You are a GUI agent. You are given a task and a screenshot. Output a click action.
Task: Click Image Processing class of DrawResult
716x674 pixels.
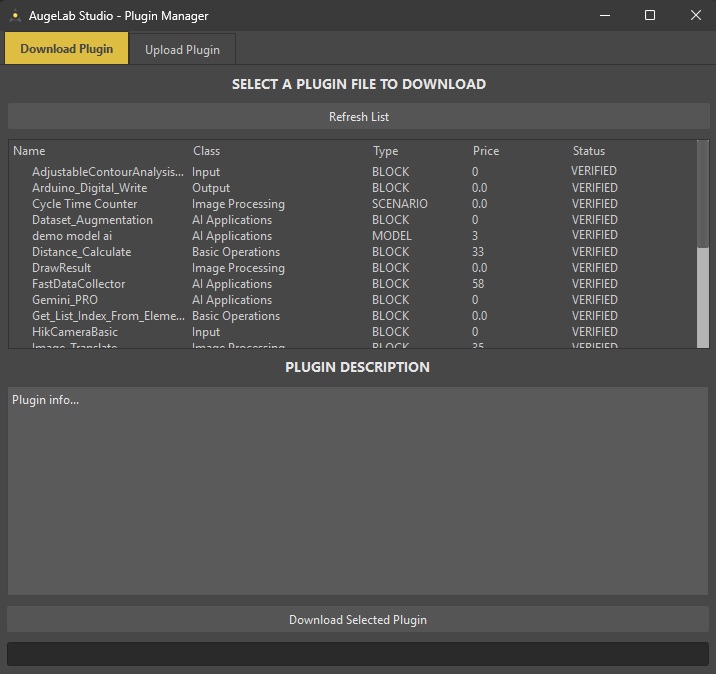238,268
